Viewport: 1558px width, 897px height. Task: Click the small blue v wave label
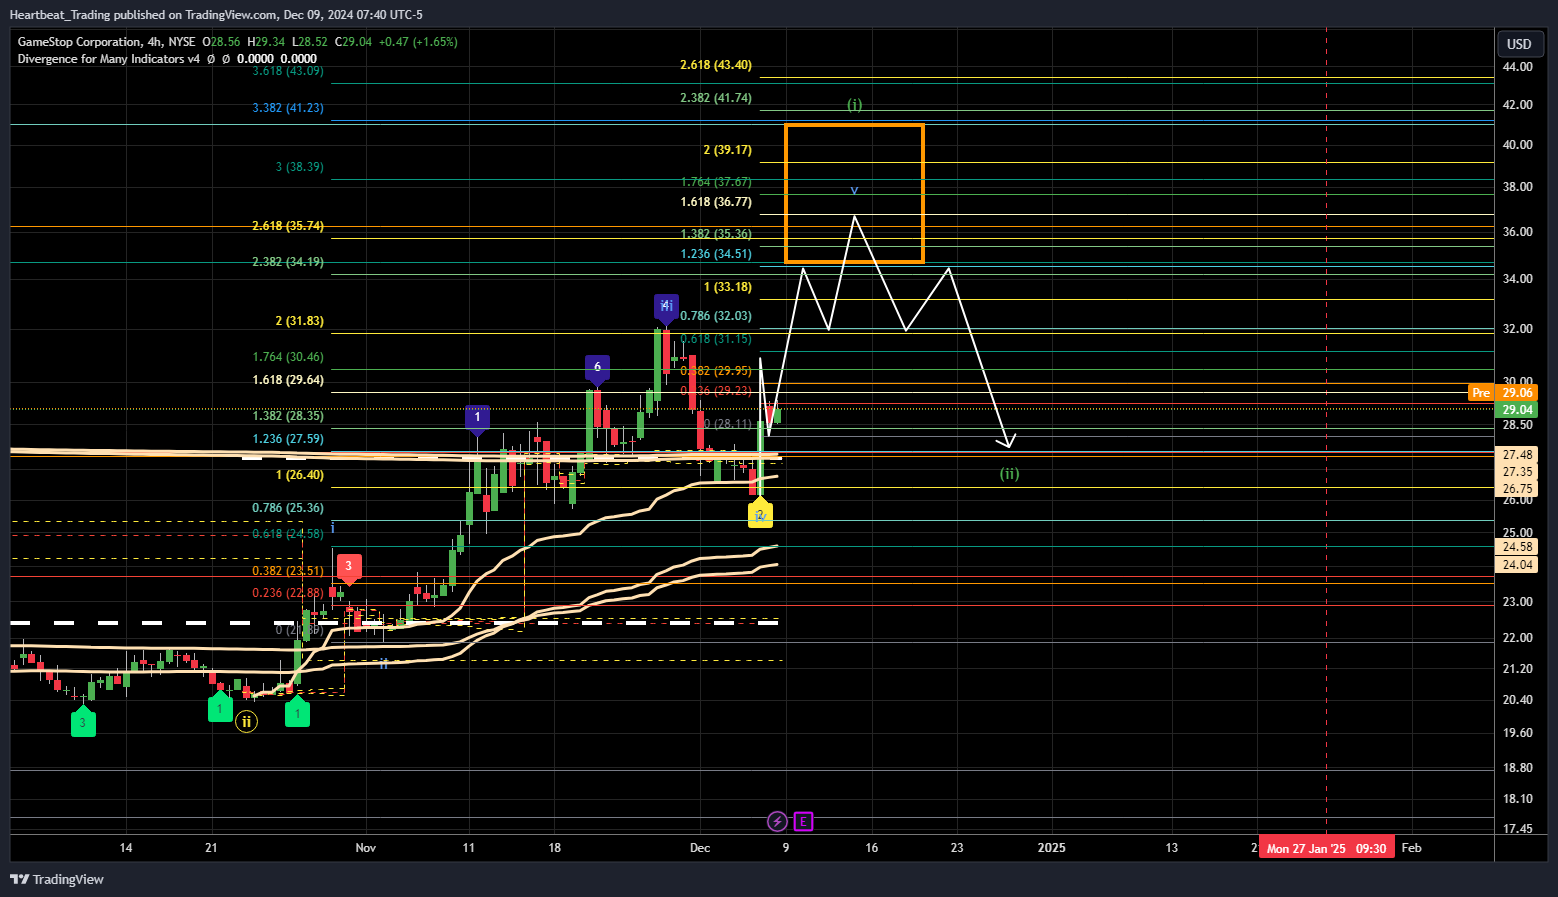point(854,190)
